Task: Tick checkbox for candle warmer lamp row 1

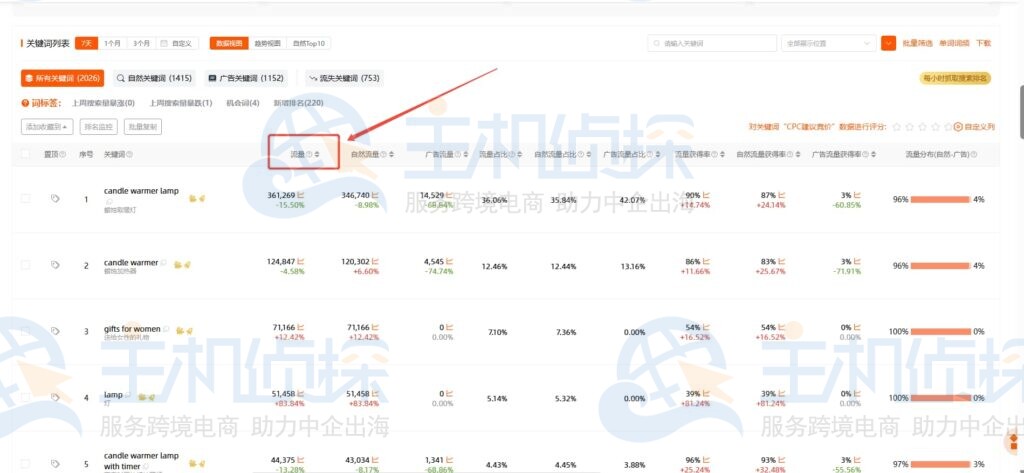Action: (x=25, y=199)
